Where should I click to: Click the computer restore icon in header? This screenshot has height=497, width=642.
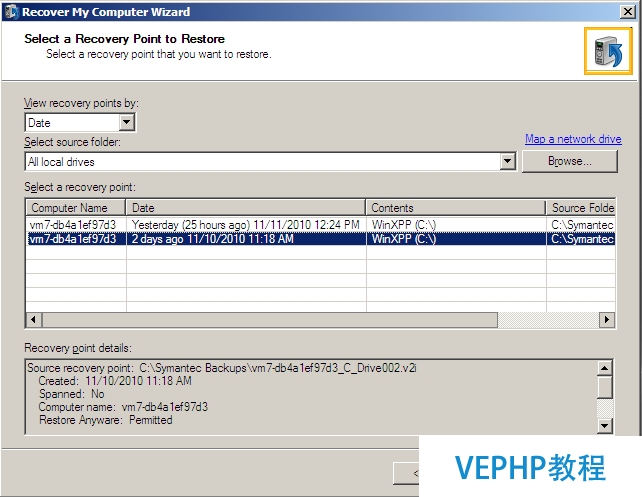pos(608,51)
